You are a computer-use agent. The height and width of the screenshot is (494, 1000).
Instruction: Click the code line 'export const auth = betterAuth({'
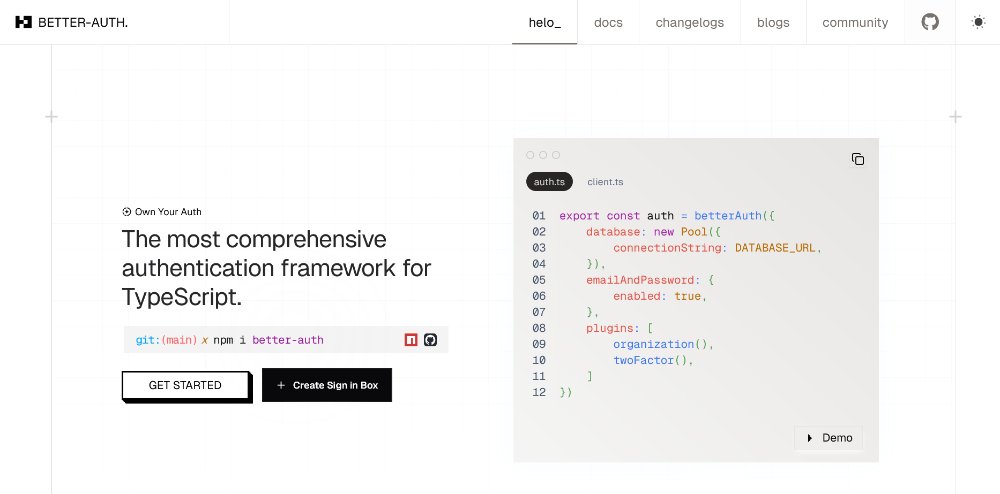pos(667,215)
